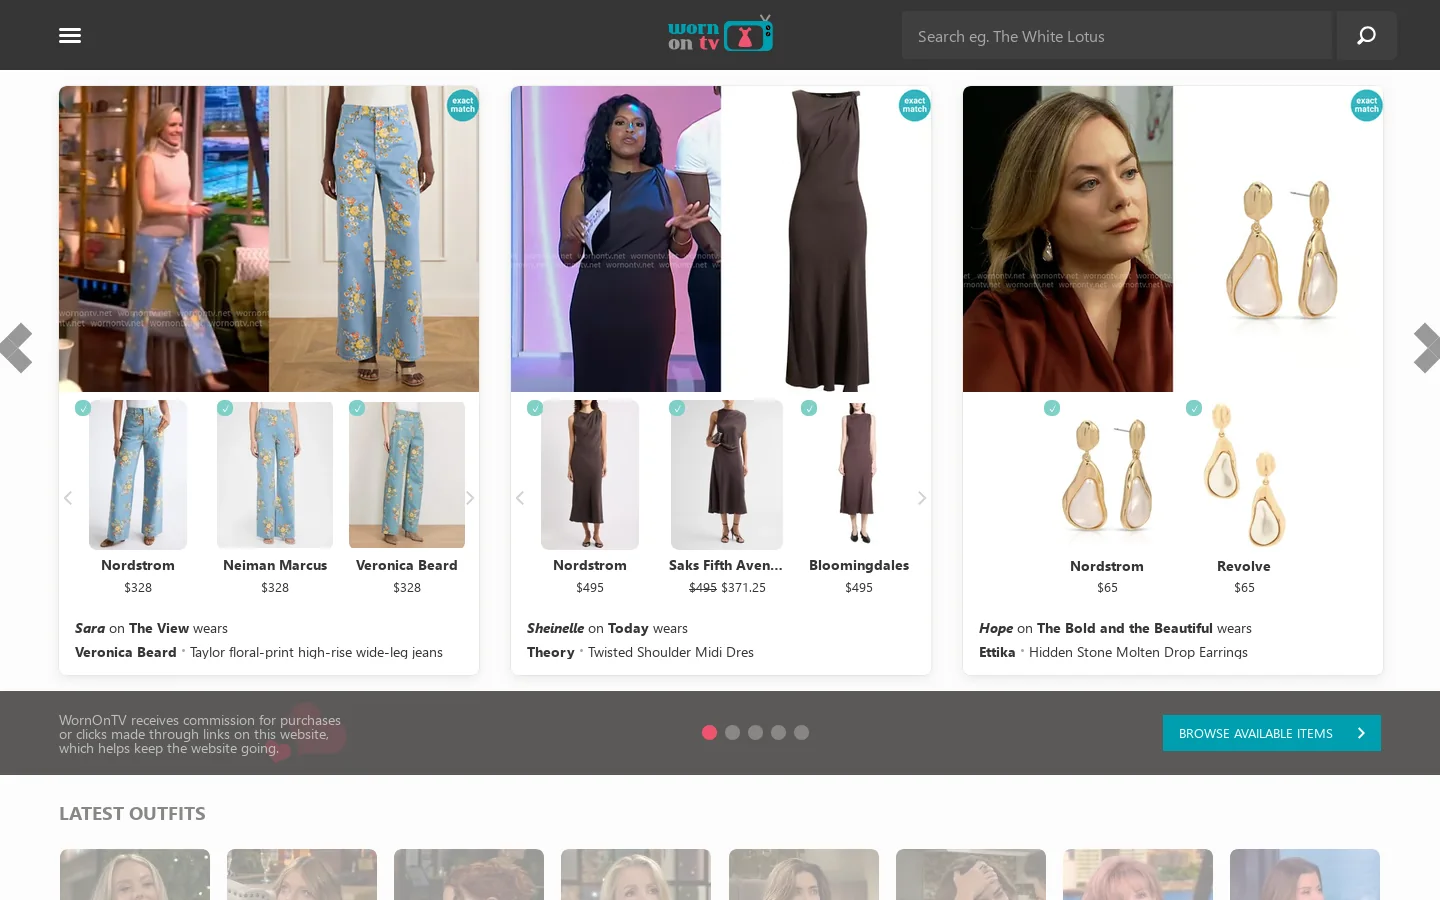Click exact match badge on floral jeans card
The width and height of the screenshot is (1440, 900).
[462, 105]
